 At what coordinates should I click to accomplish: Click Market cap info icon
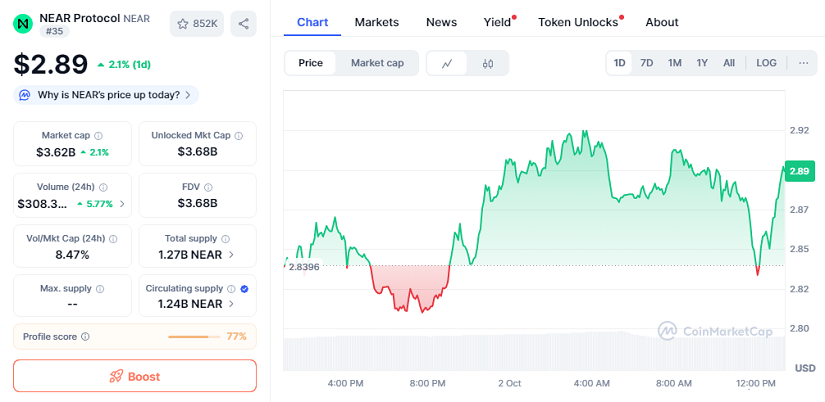click(x=99, y=135)
